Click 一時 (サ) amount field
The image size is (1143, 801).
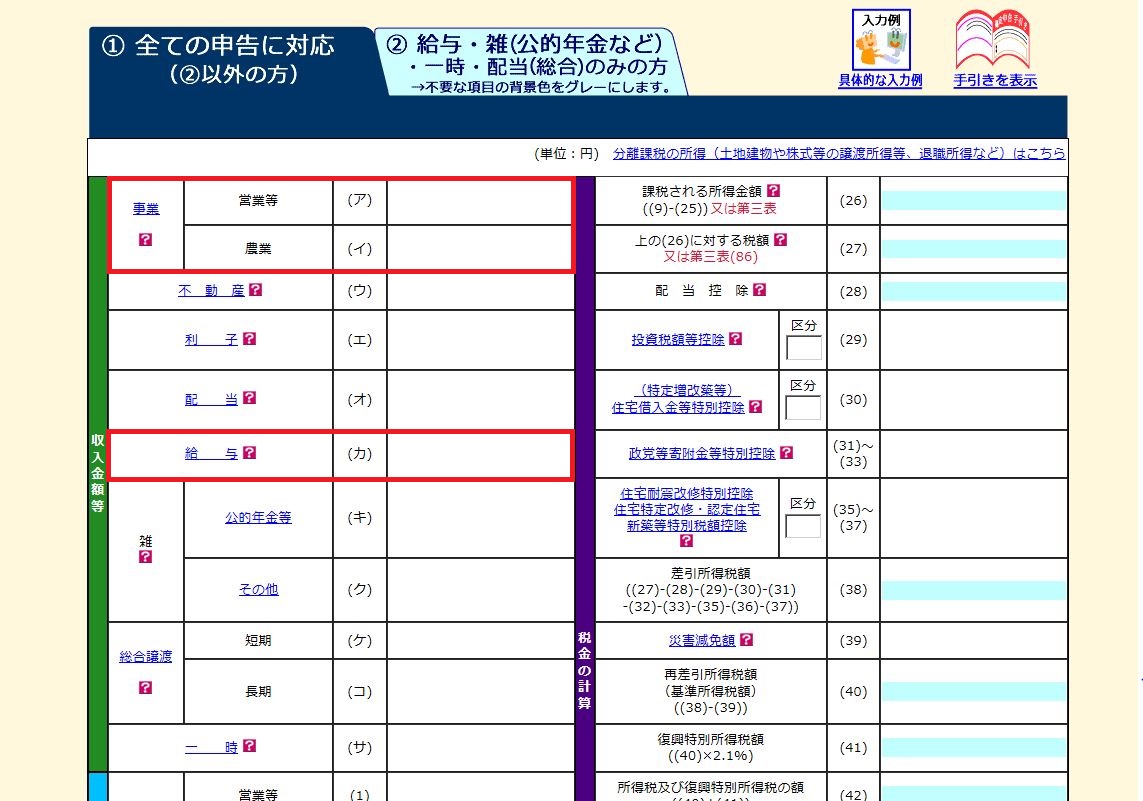coord(480,748)
